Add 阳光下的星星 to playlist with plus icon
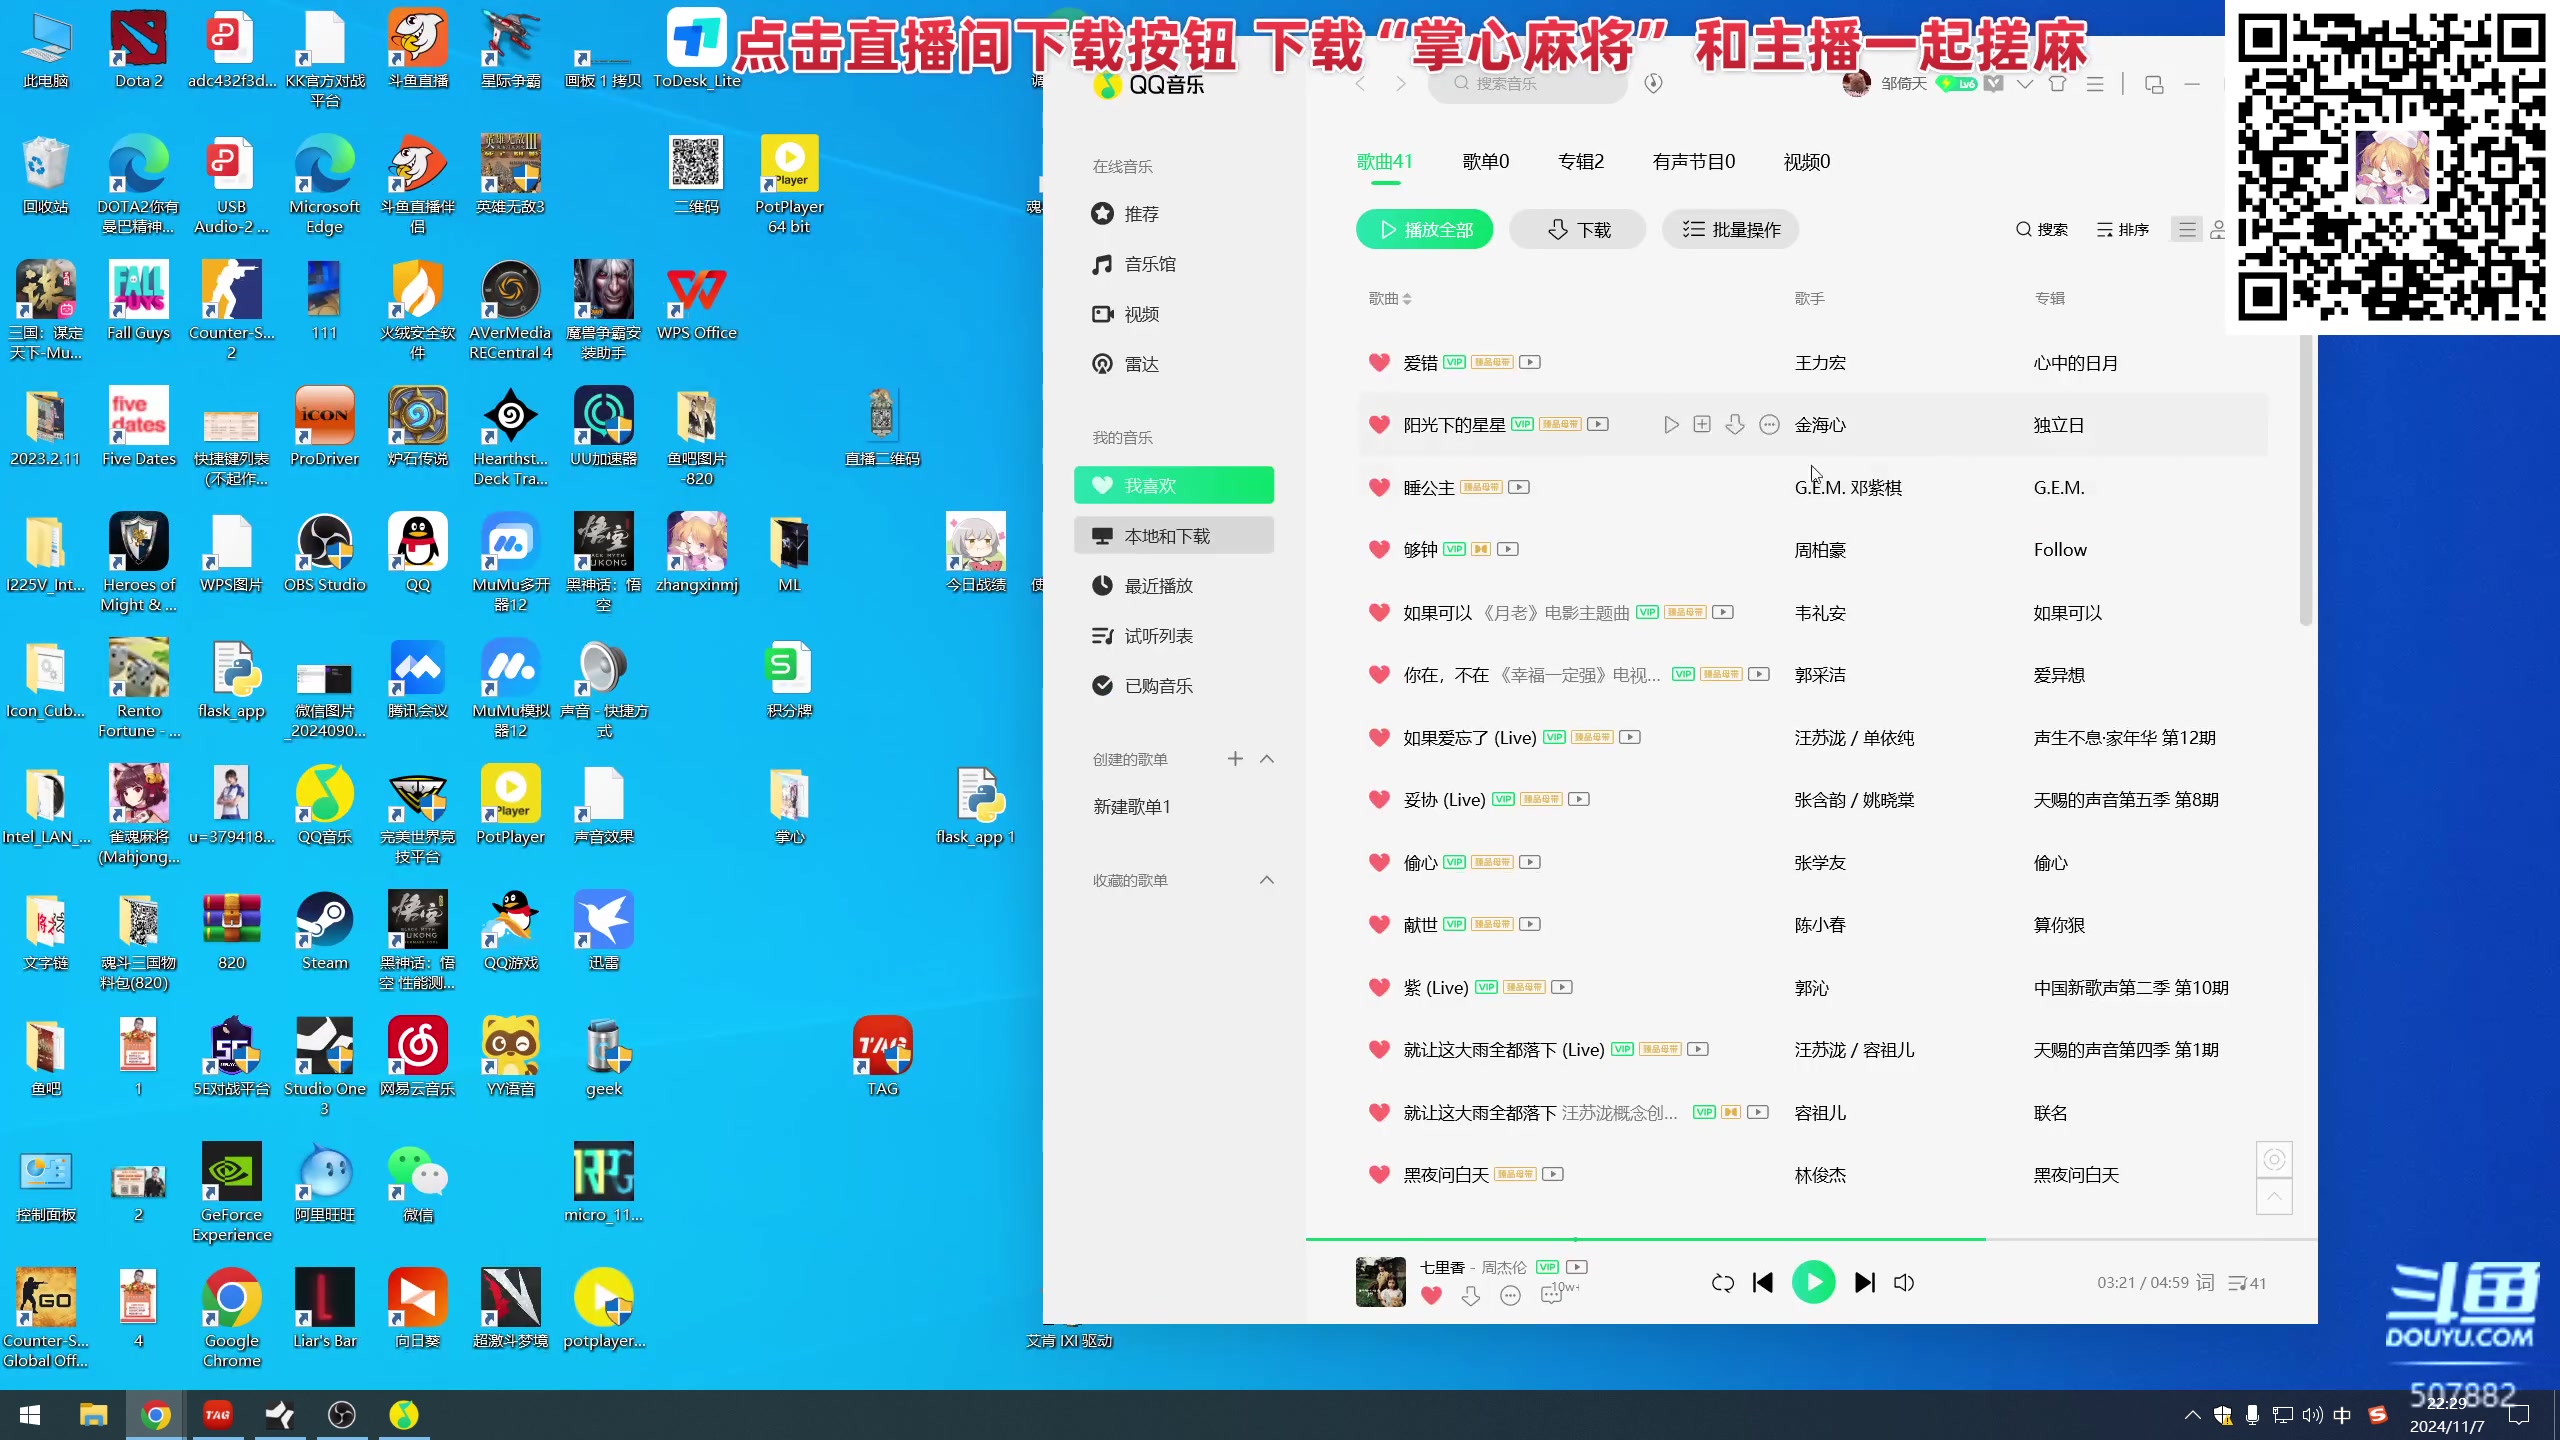This screenshot has width=2560, height=1440. [1702, 425]
